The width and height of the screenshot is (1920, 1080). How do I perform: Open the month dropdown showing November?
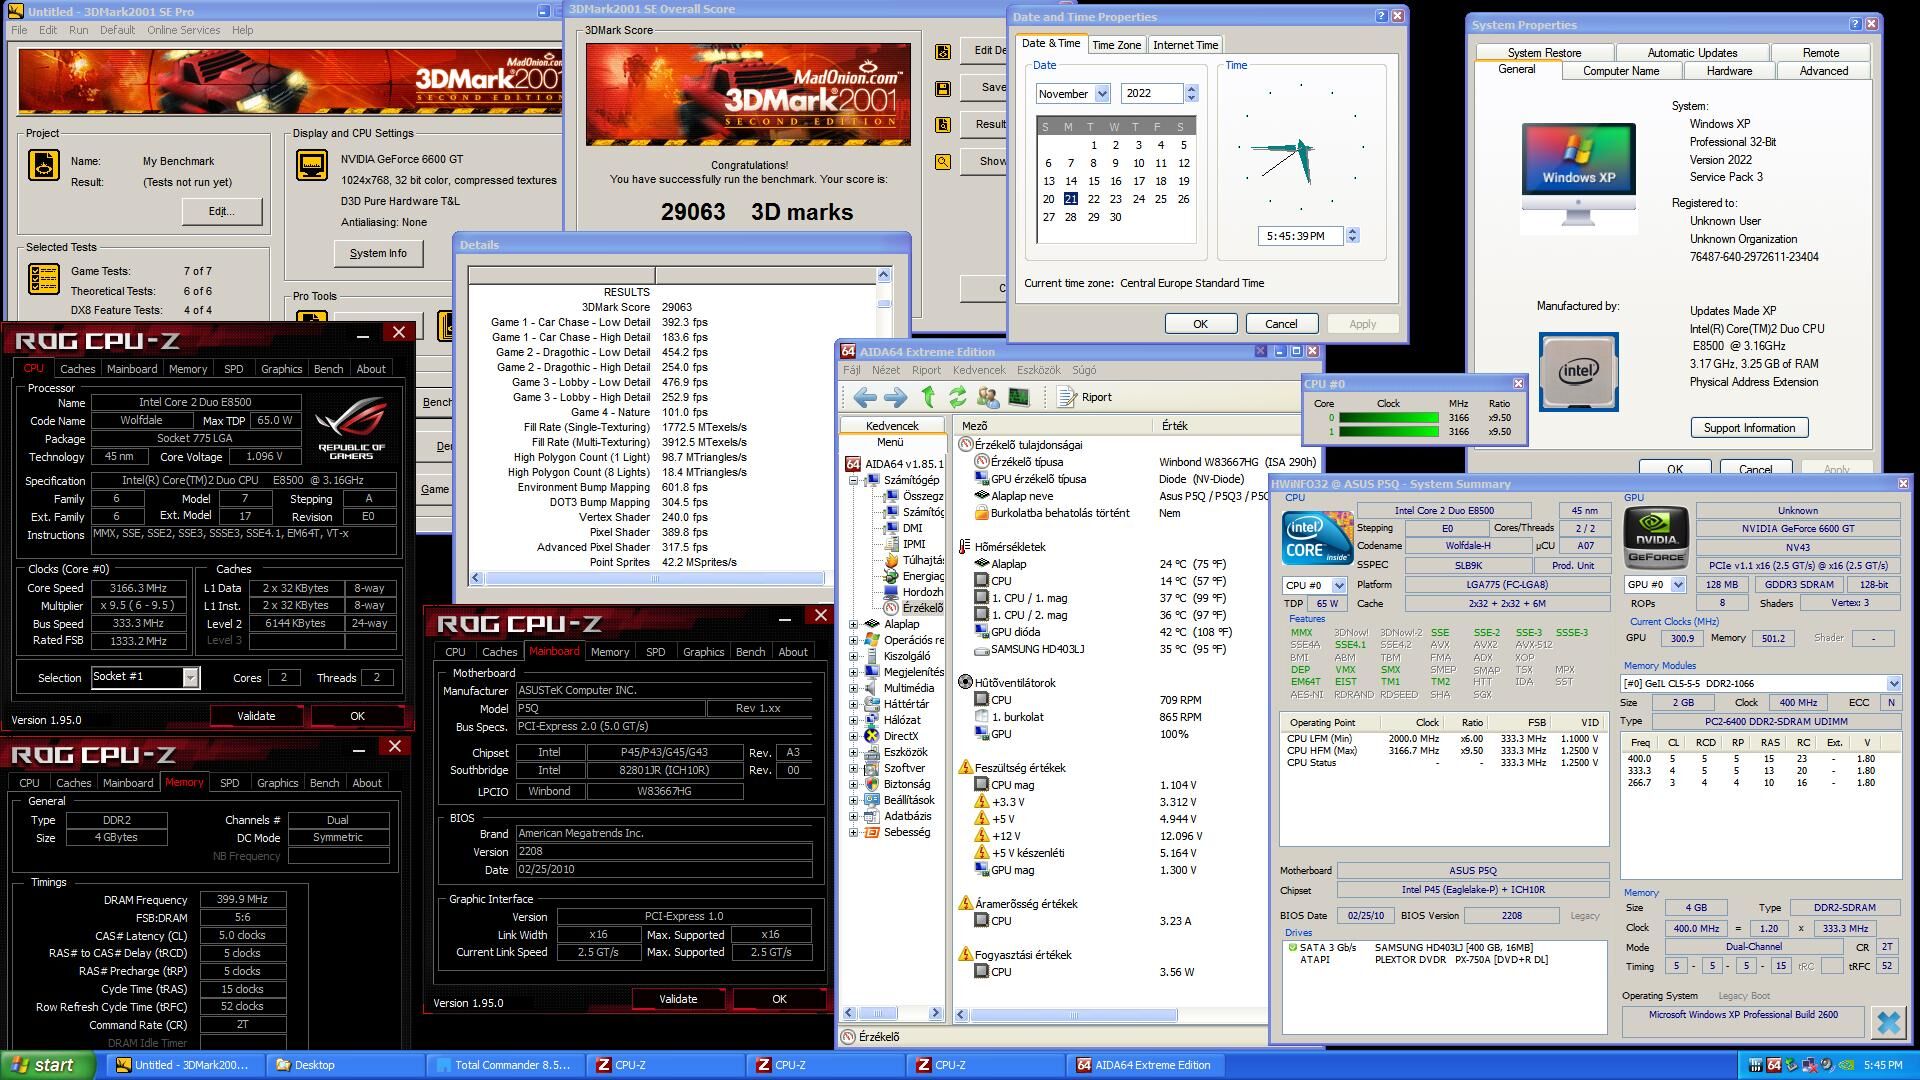click(1102, 93)
